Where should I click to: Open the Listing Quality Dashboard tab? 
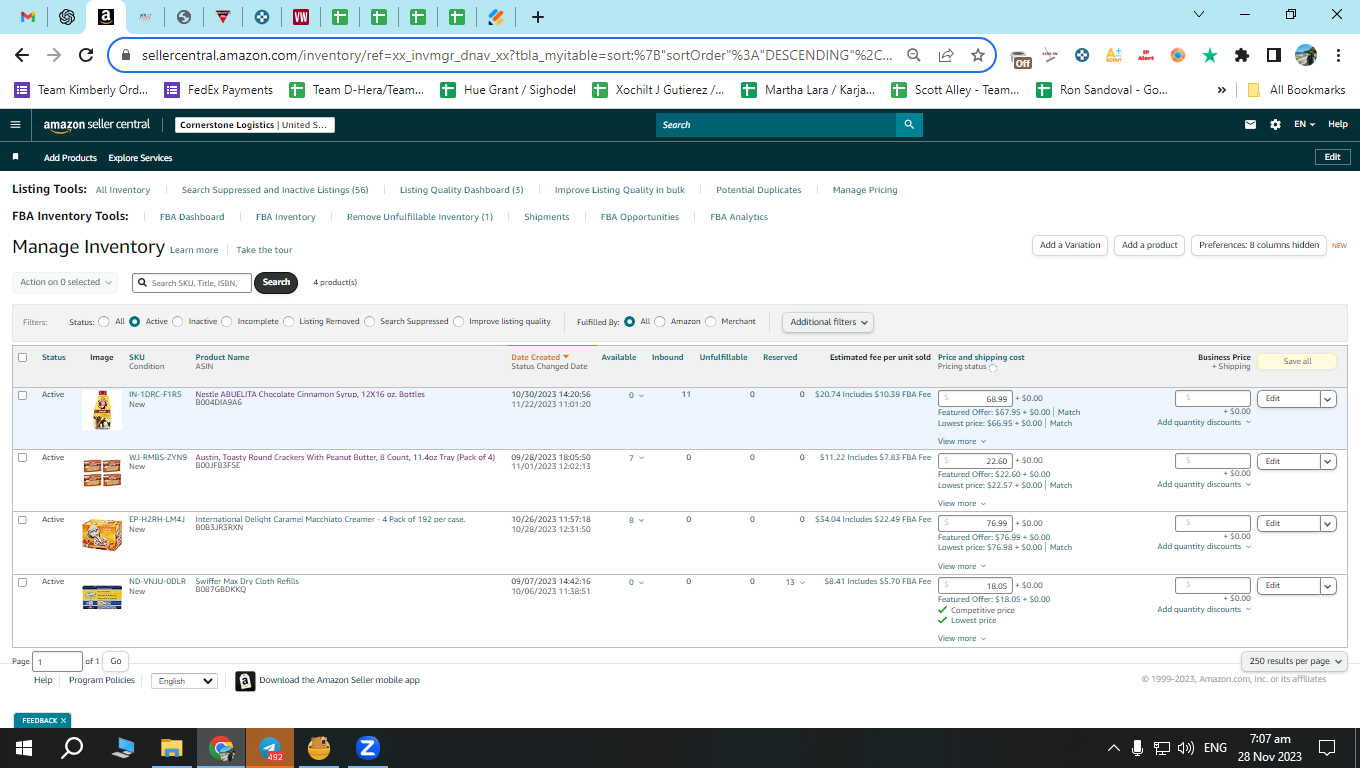(x=461, y=190)
